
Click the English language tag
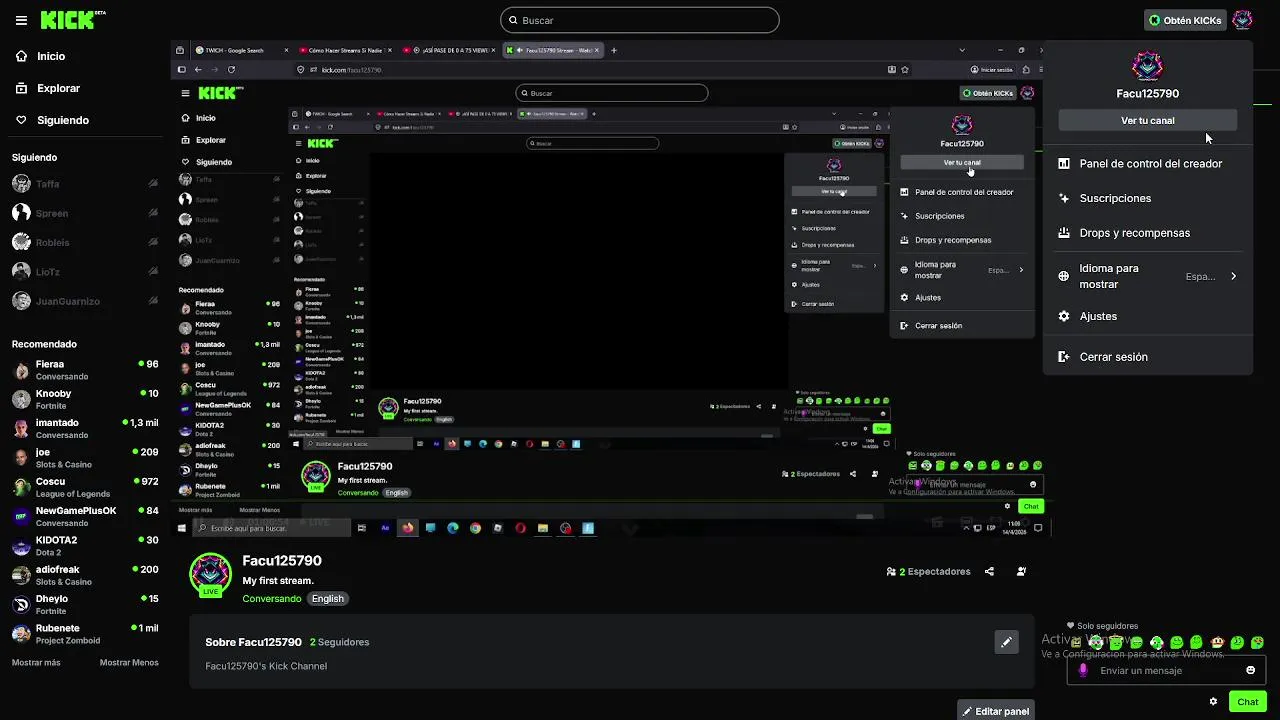point(327,599)
